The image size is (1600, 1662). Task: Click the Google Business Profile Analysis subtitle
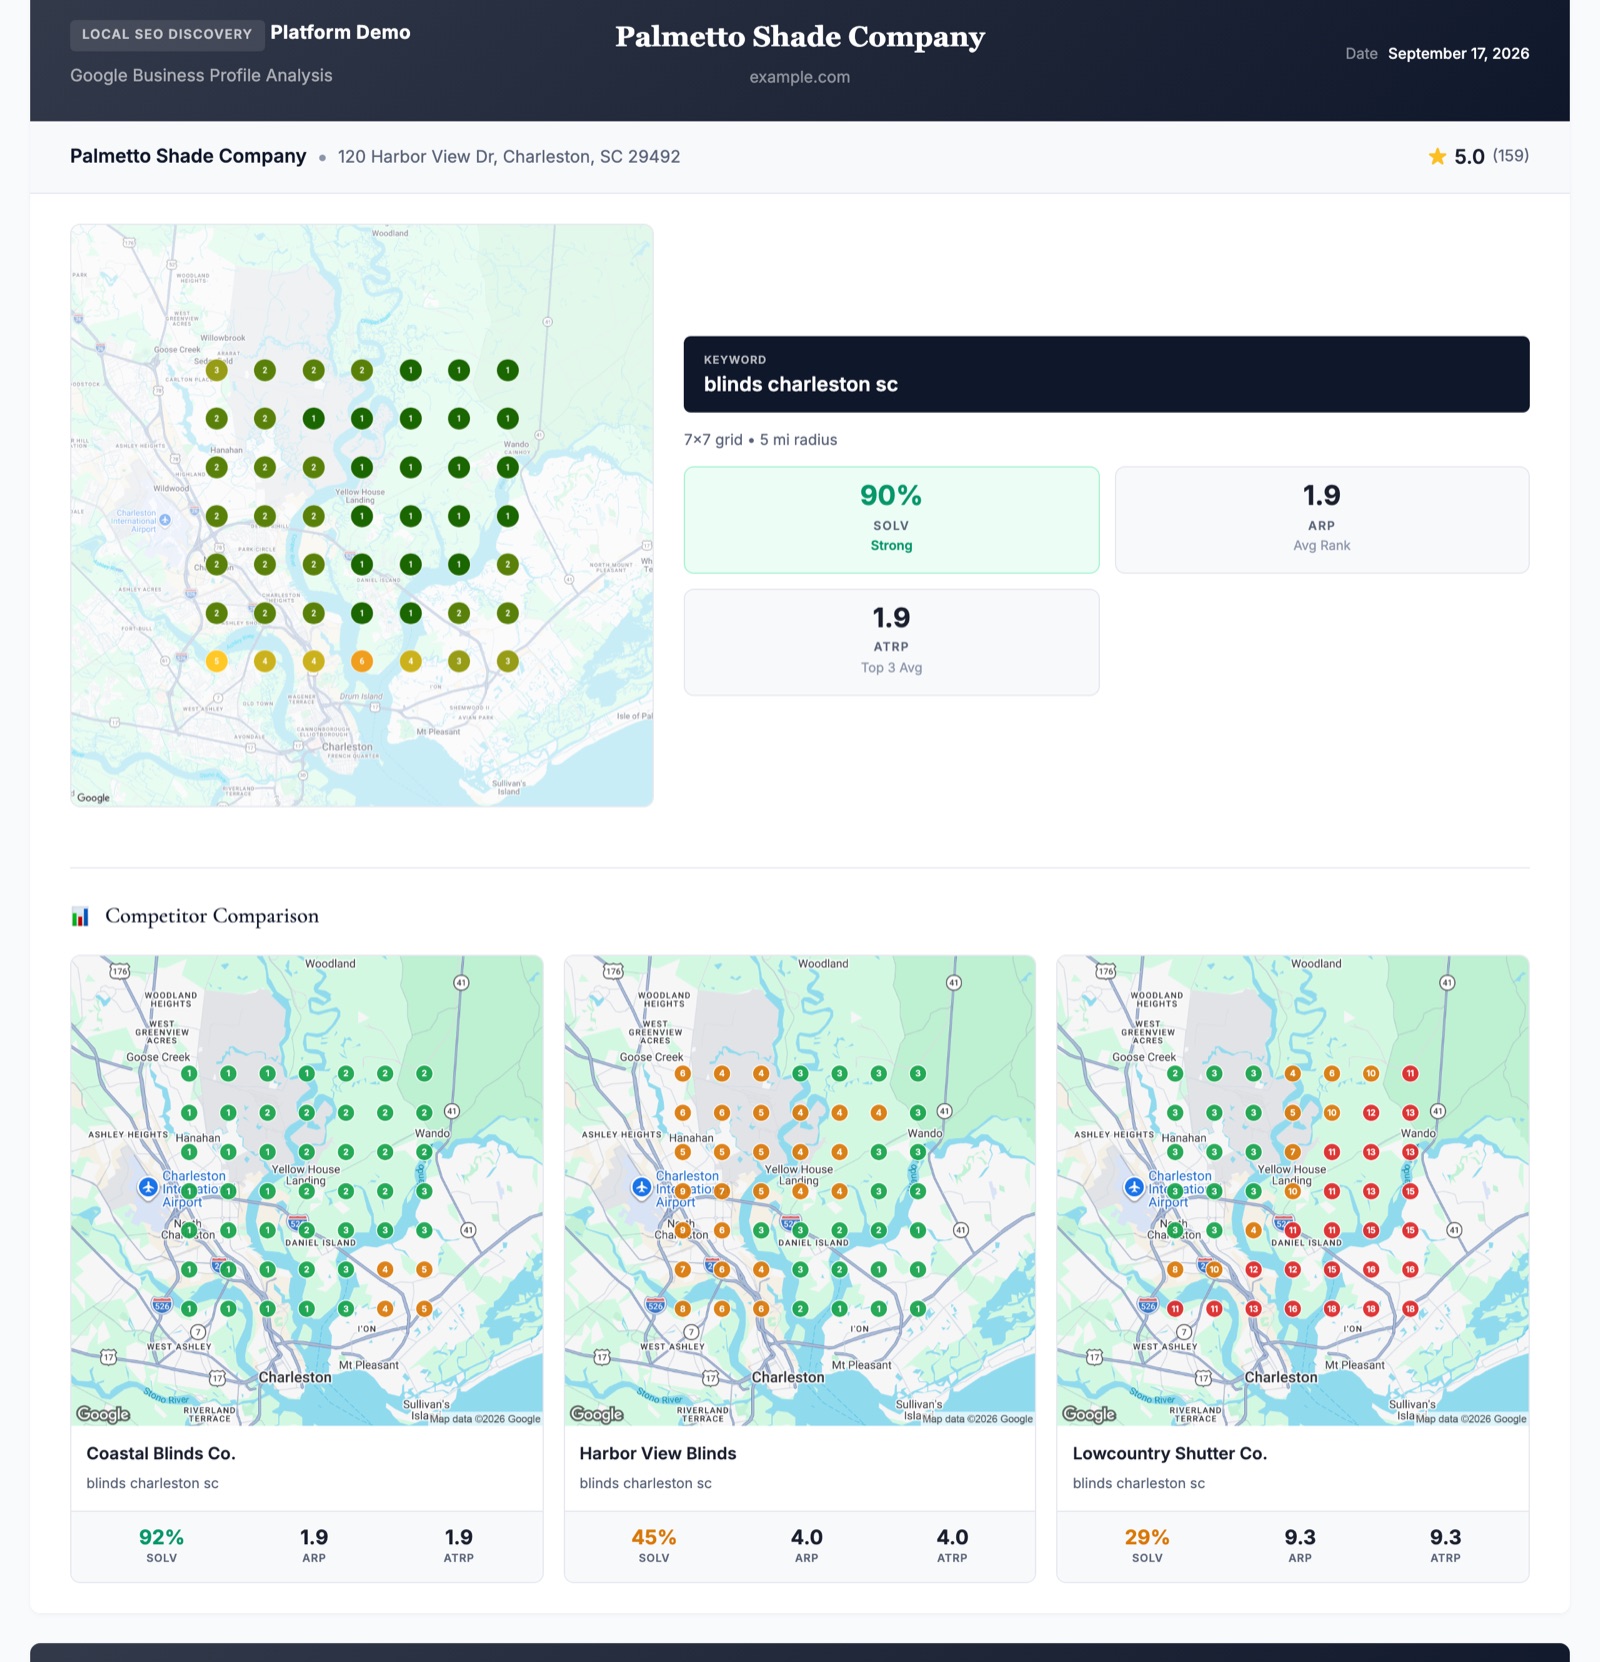coord(201,76)
